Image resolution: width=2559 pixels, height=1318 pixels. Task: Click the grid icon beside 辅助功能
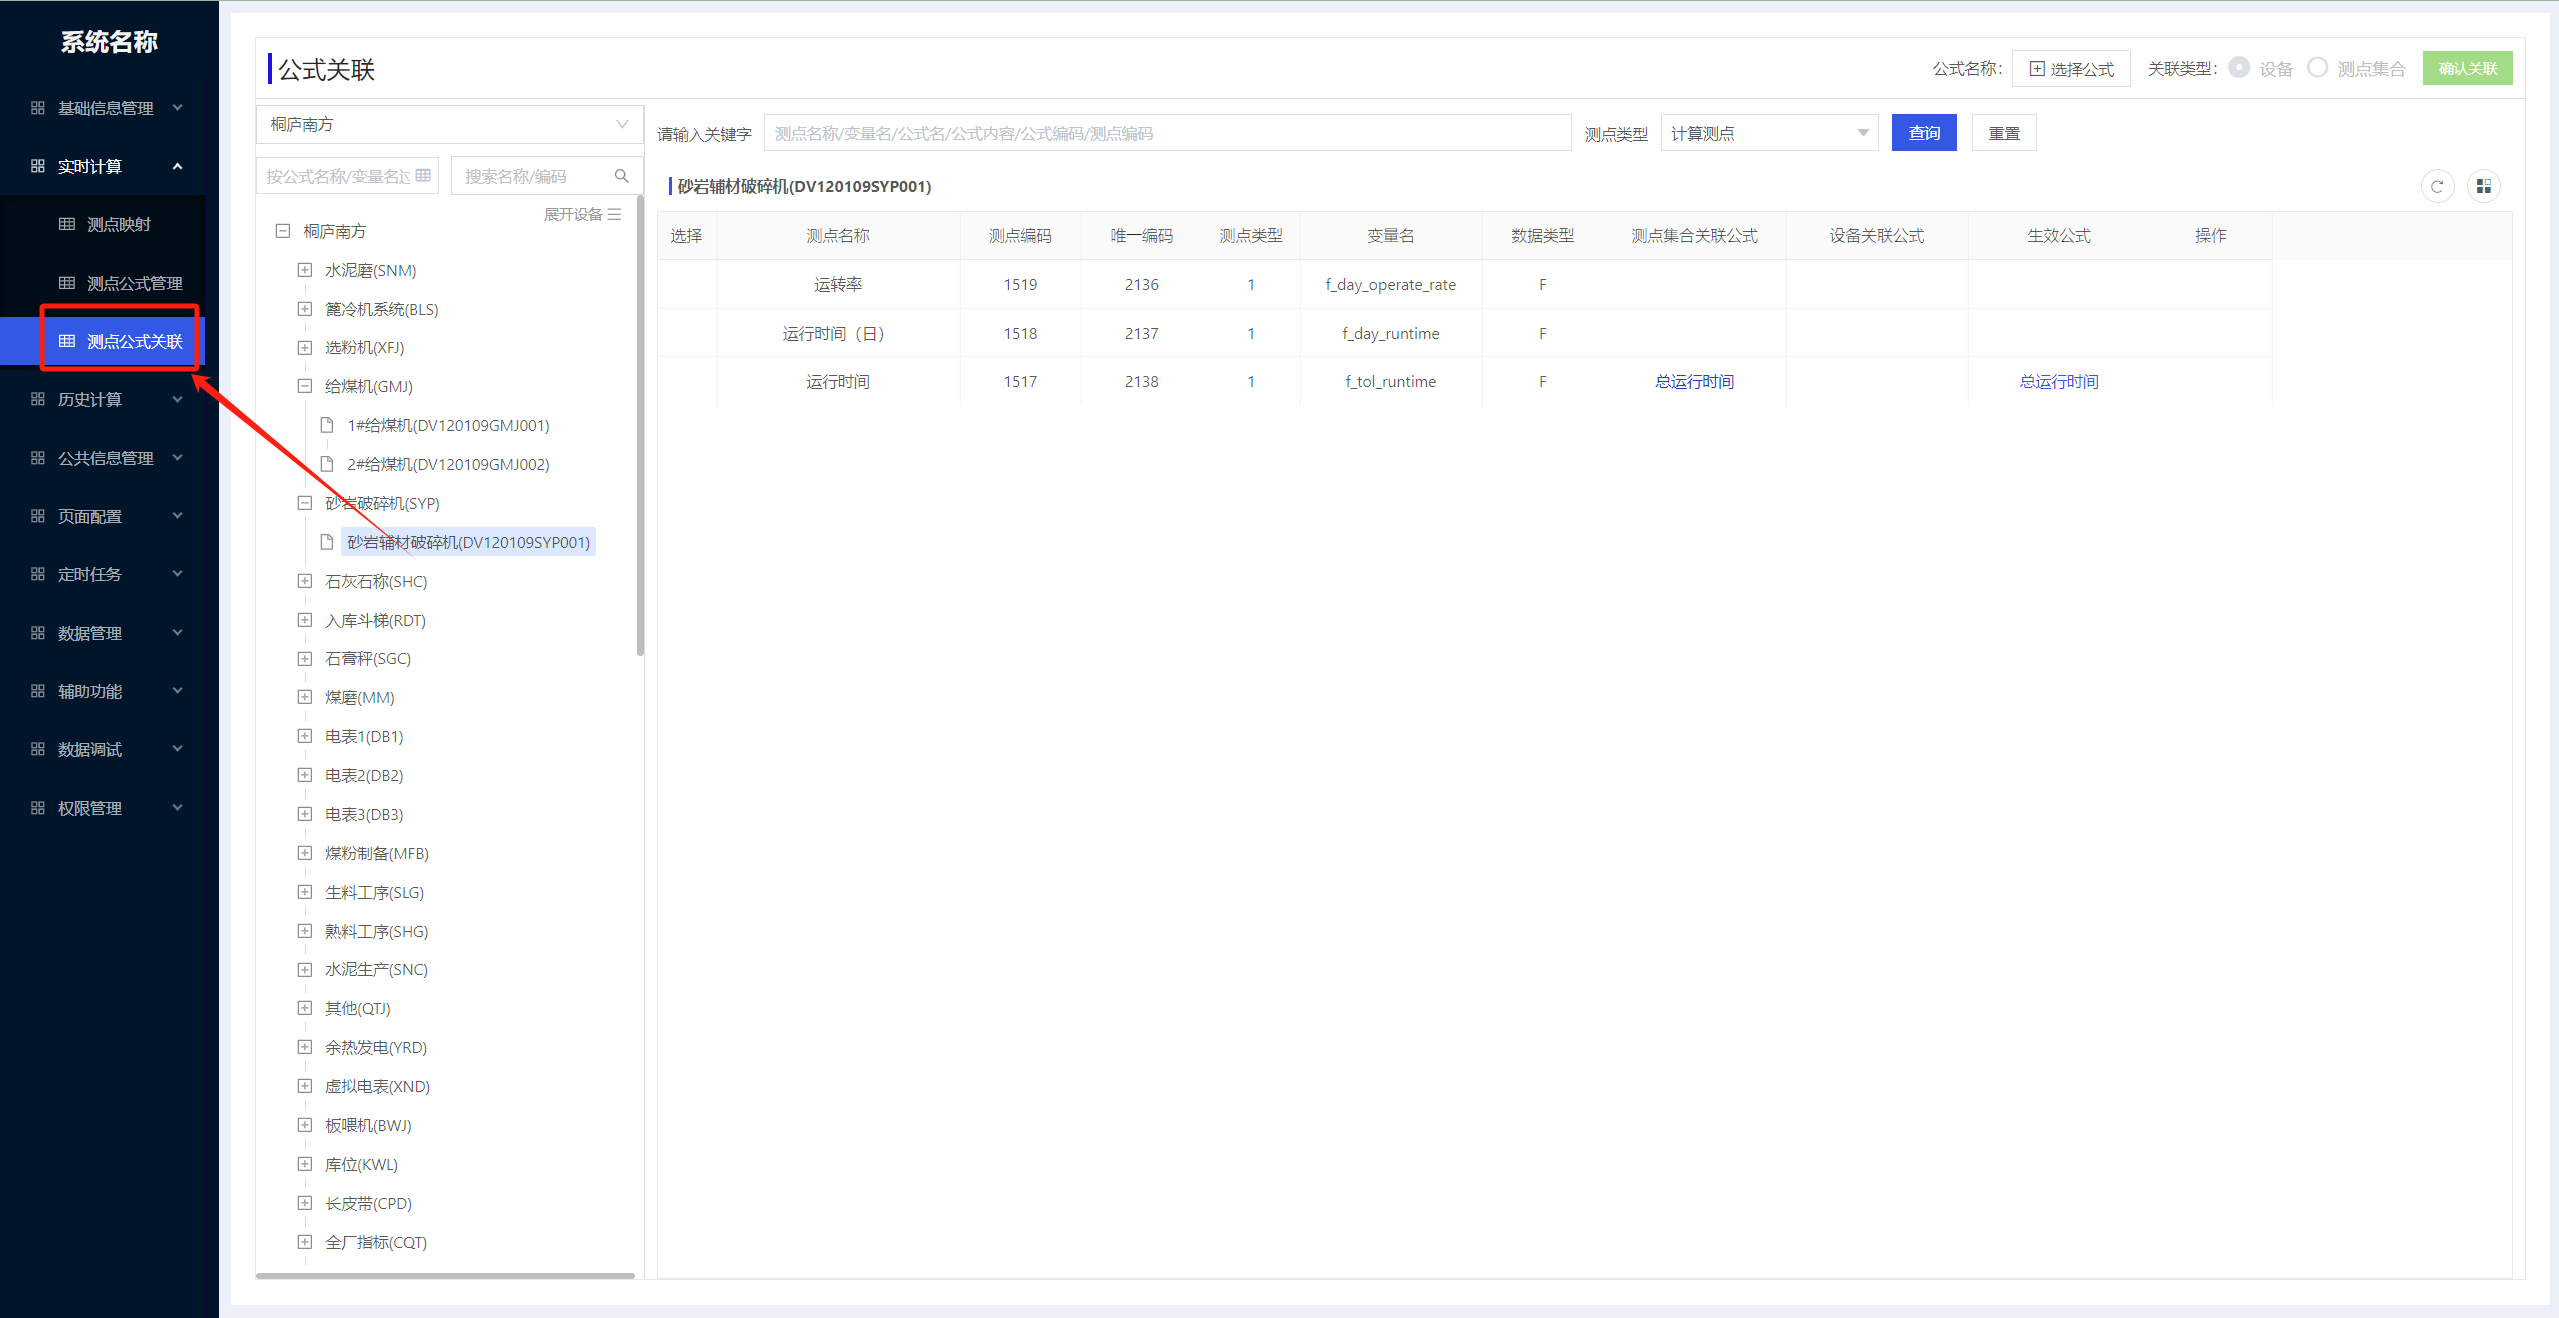point(38,691)
